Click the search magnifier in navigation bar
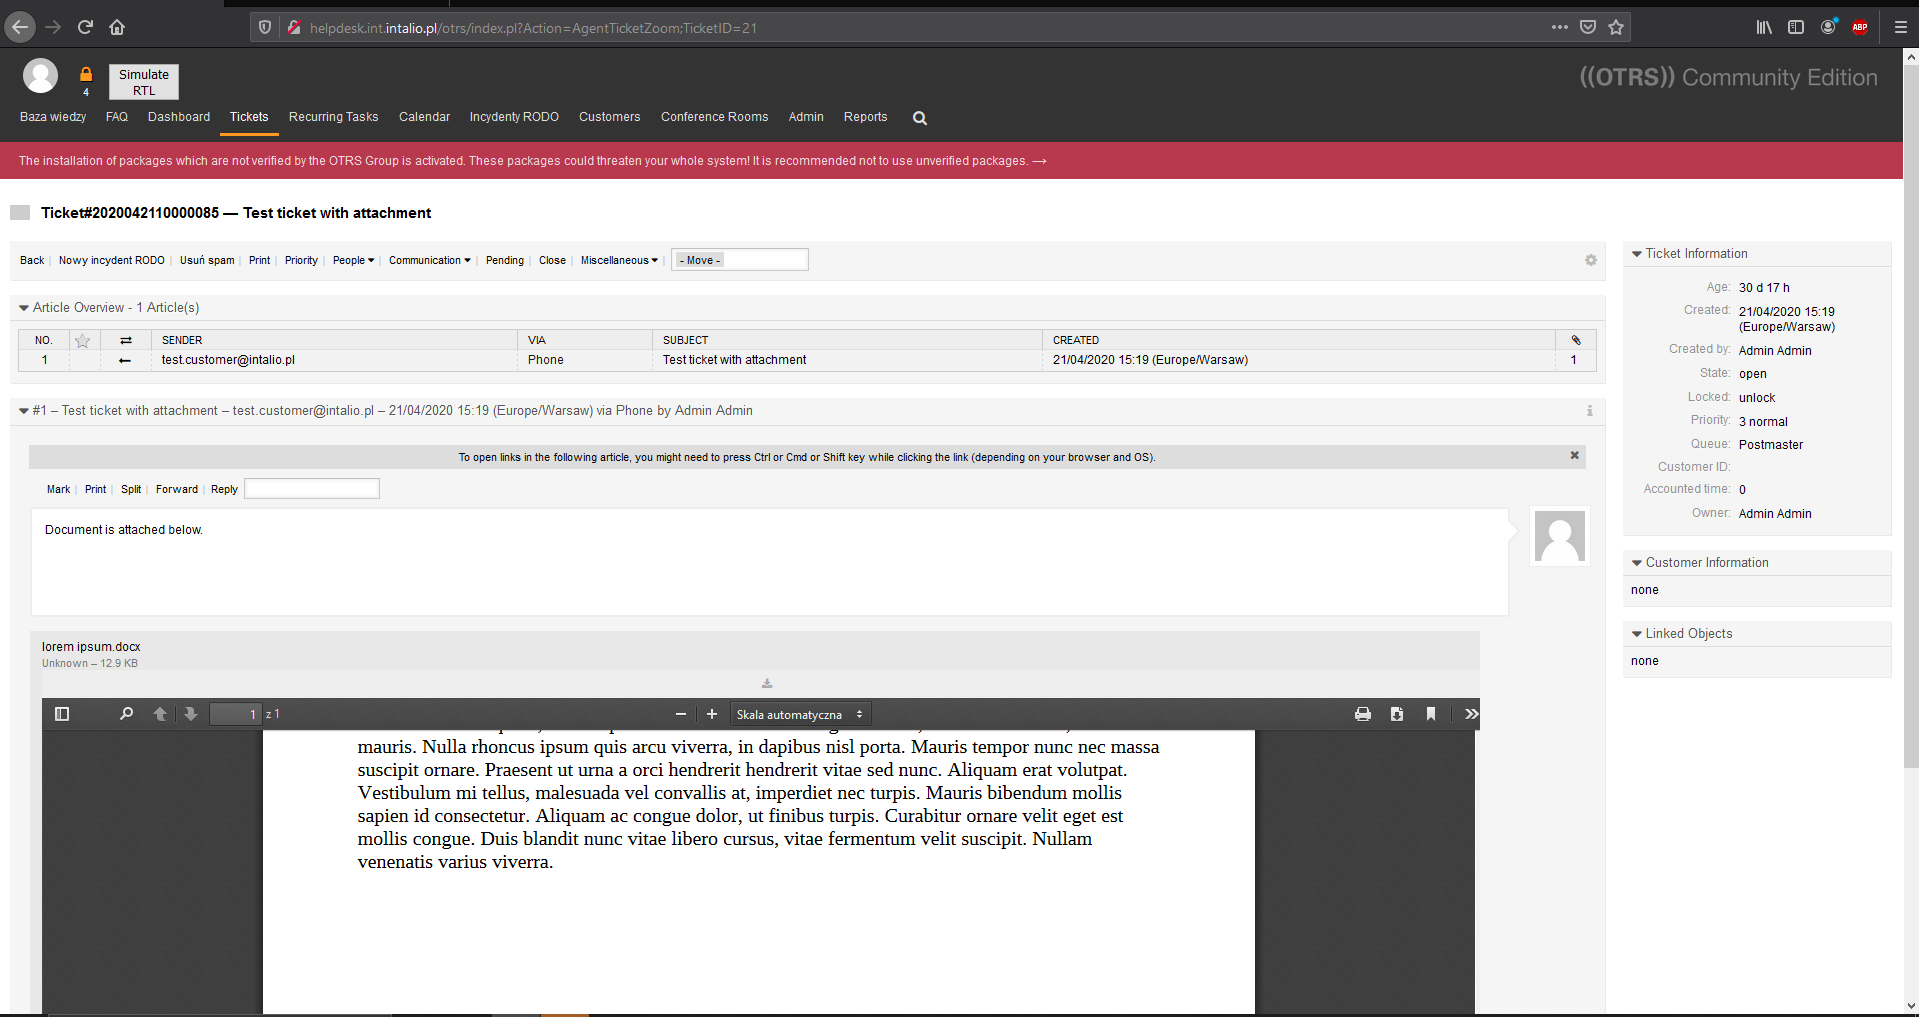1919x1017 pixels. pyautogui.click(x=919, y=118)
